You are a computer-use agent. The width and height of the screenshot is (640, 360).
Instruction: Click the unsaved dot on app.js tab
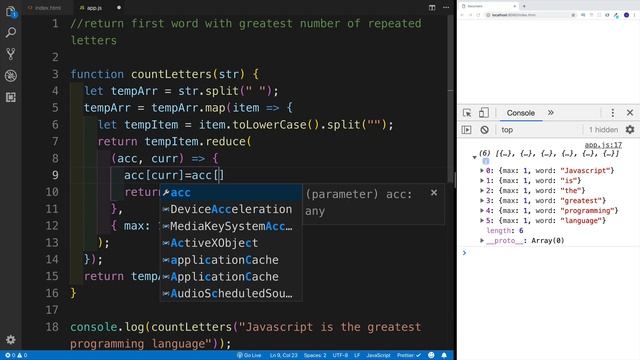click(119, 7)
